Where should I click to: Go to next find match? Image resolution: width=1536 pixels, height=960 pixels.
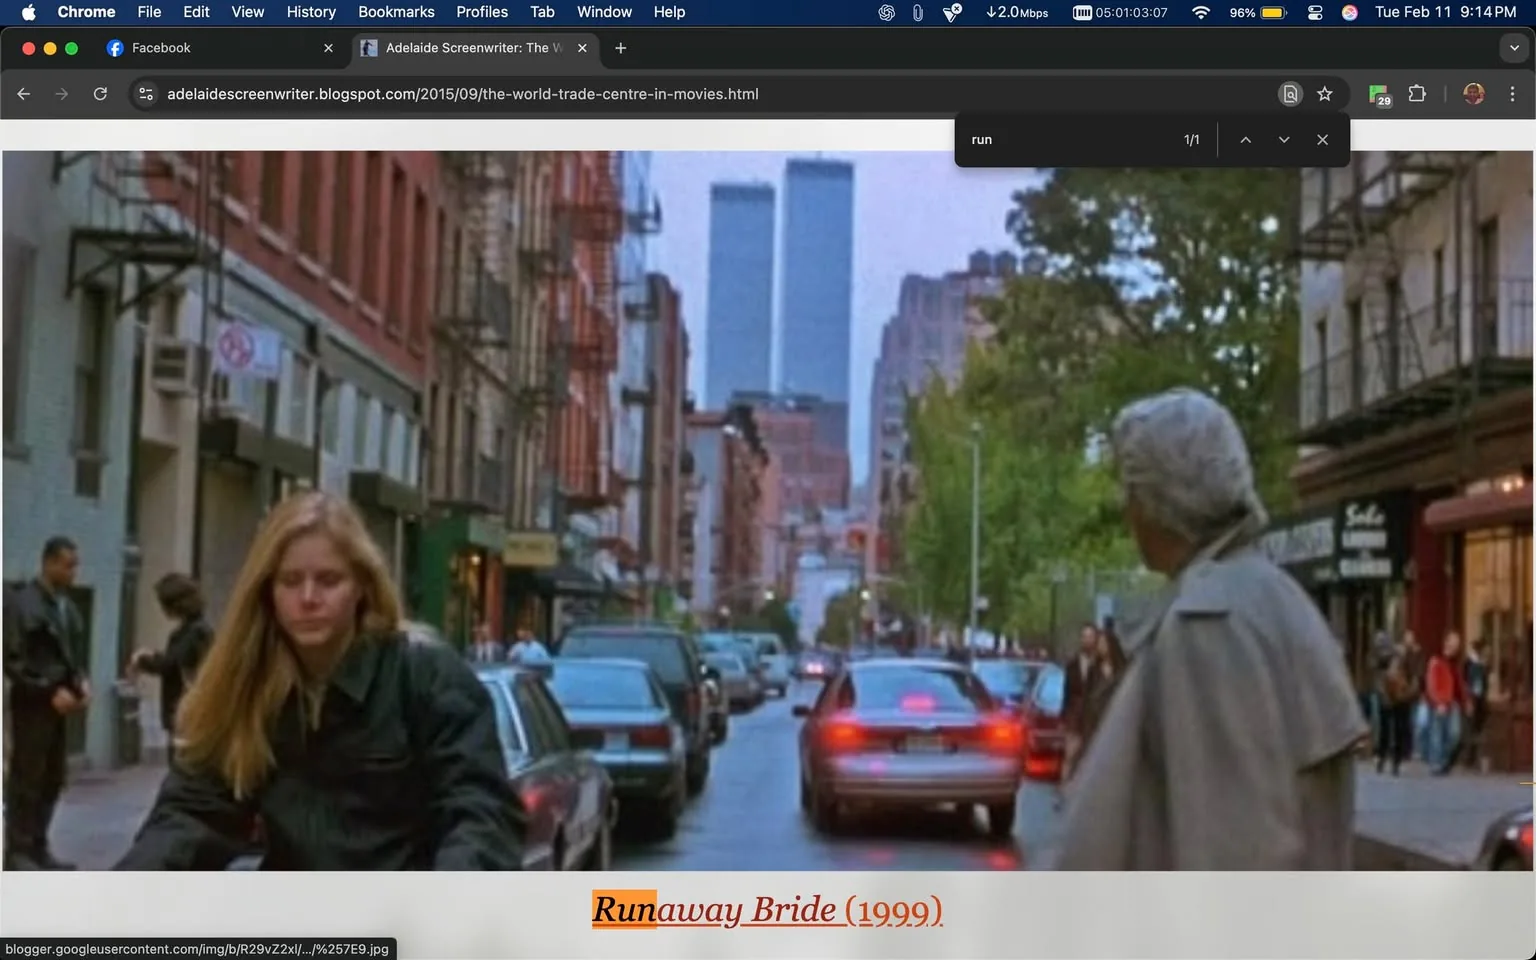1284,139
